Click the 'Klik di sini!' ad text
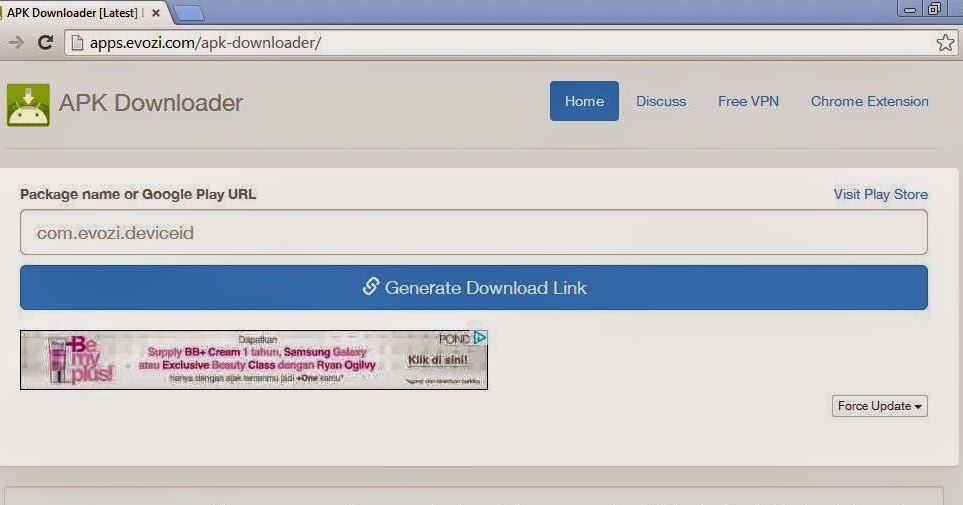 pyautogui.click(x=438, y=360)
